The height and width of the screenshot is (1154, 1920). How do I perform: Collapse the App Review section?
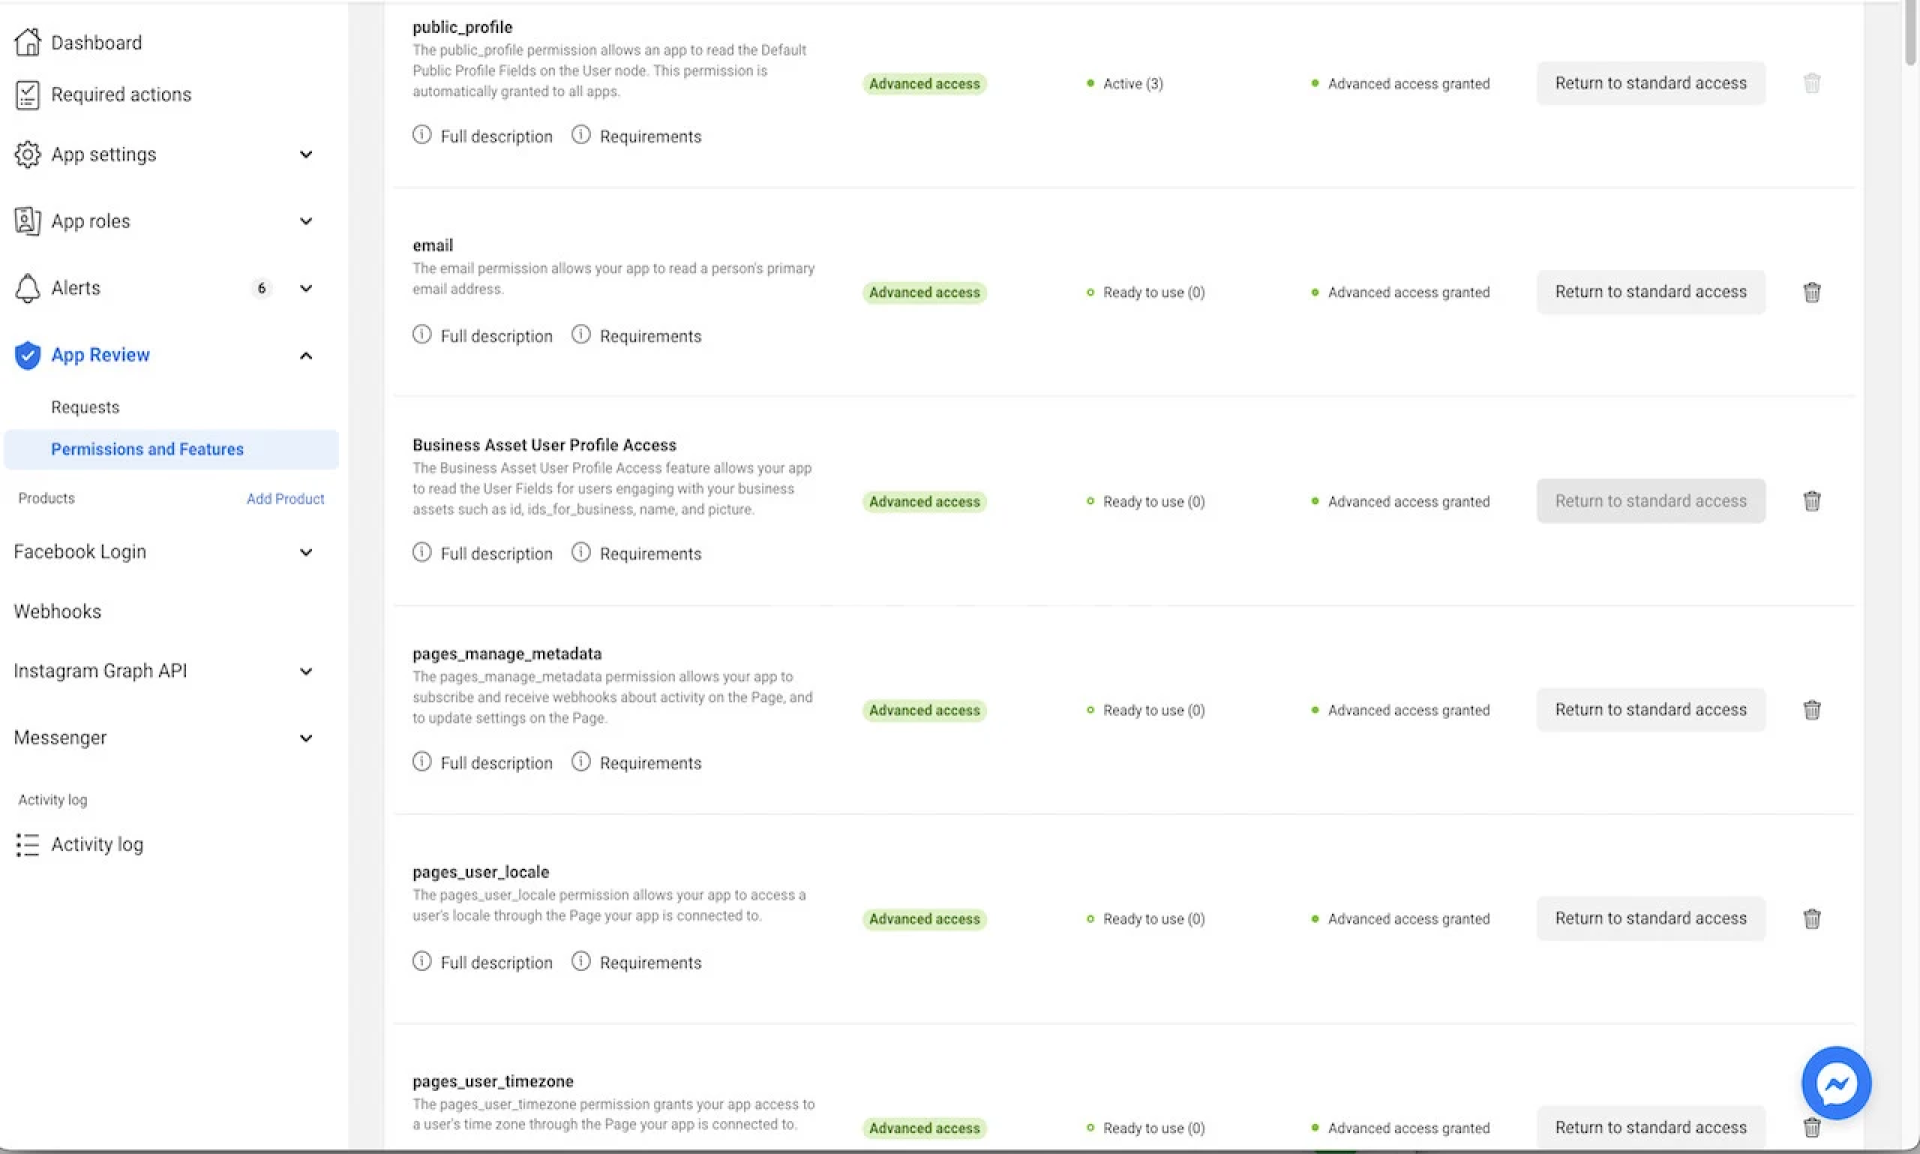(x=306, y=355)
